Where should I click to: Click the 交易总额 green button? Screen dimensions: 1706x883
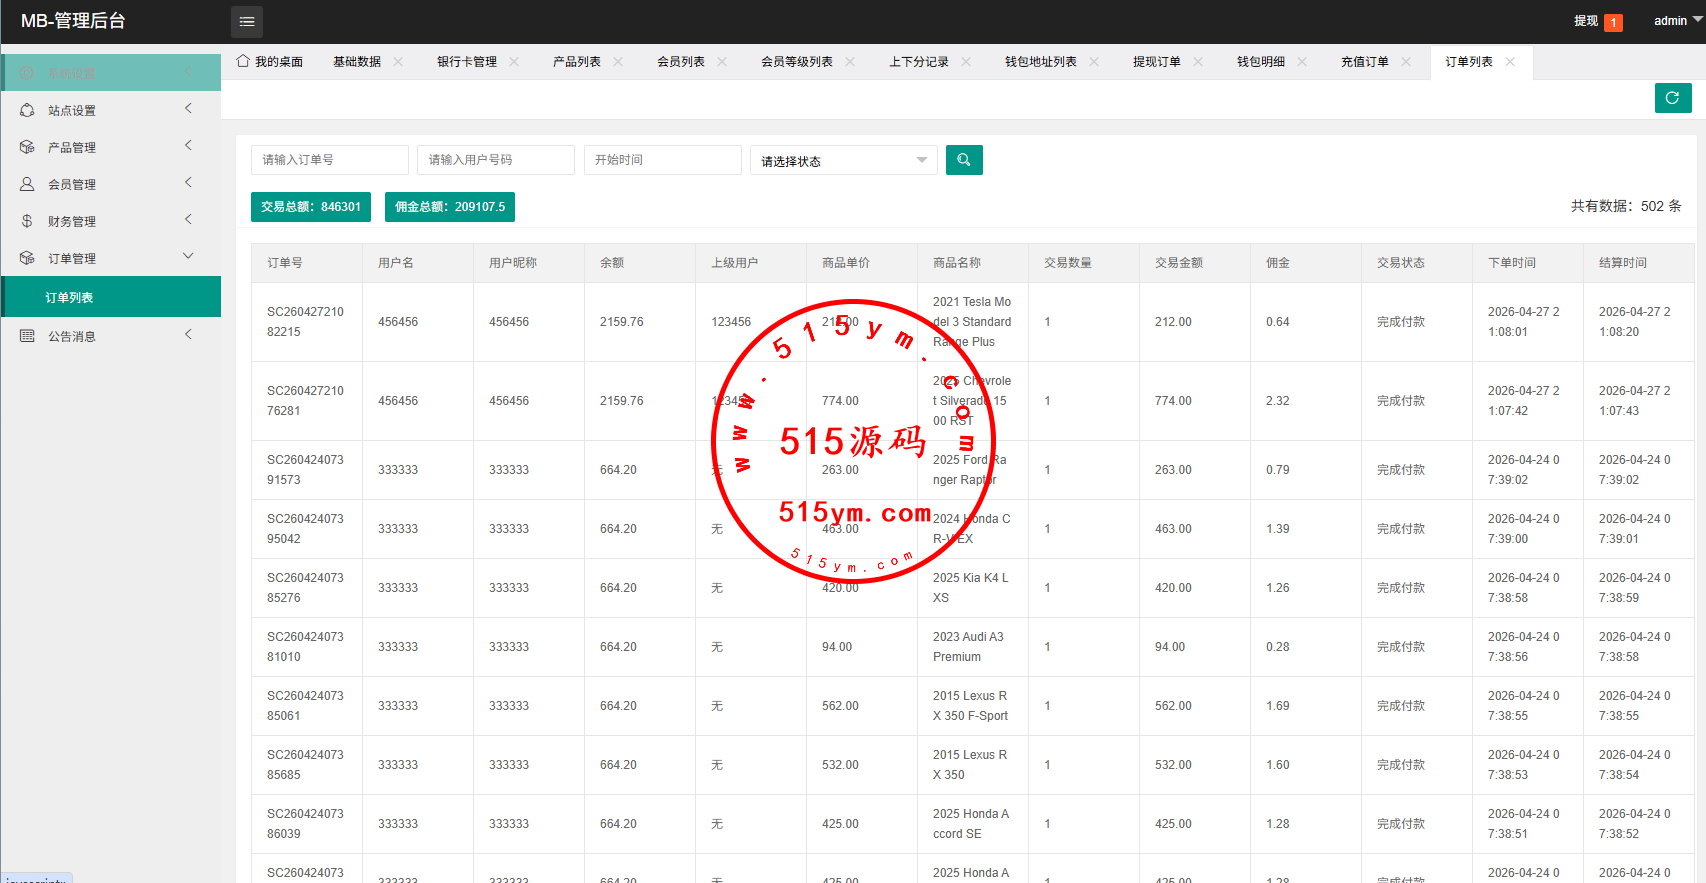coord(310,207)
